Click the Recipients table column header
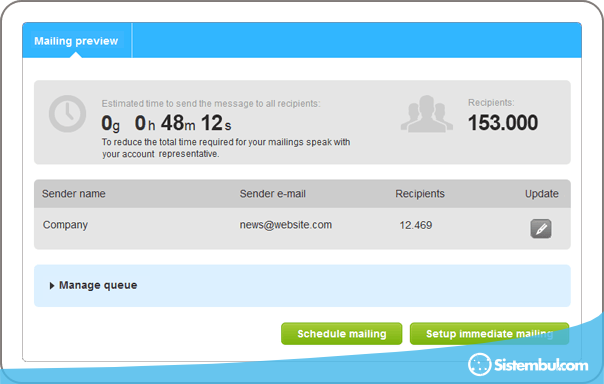This screenshot has height=384, width=604. click(420, 194)
